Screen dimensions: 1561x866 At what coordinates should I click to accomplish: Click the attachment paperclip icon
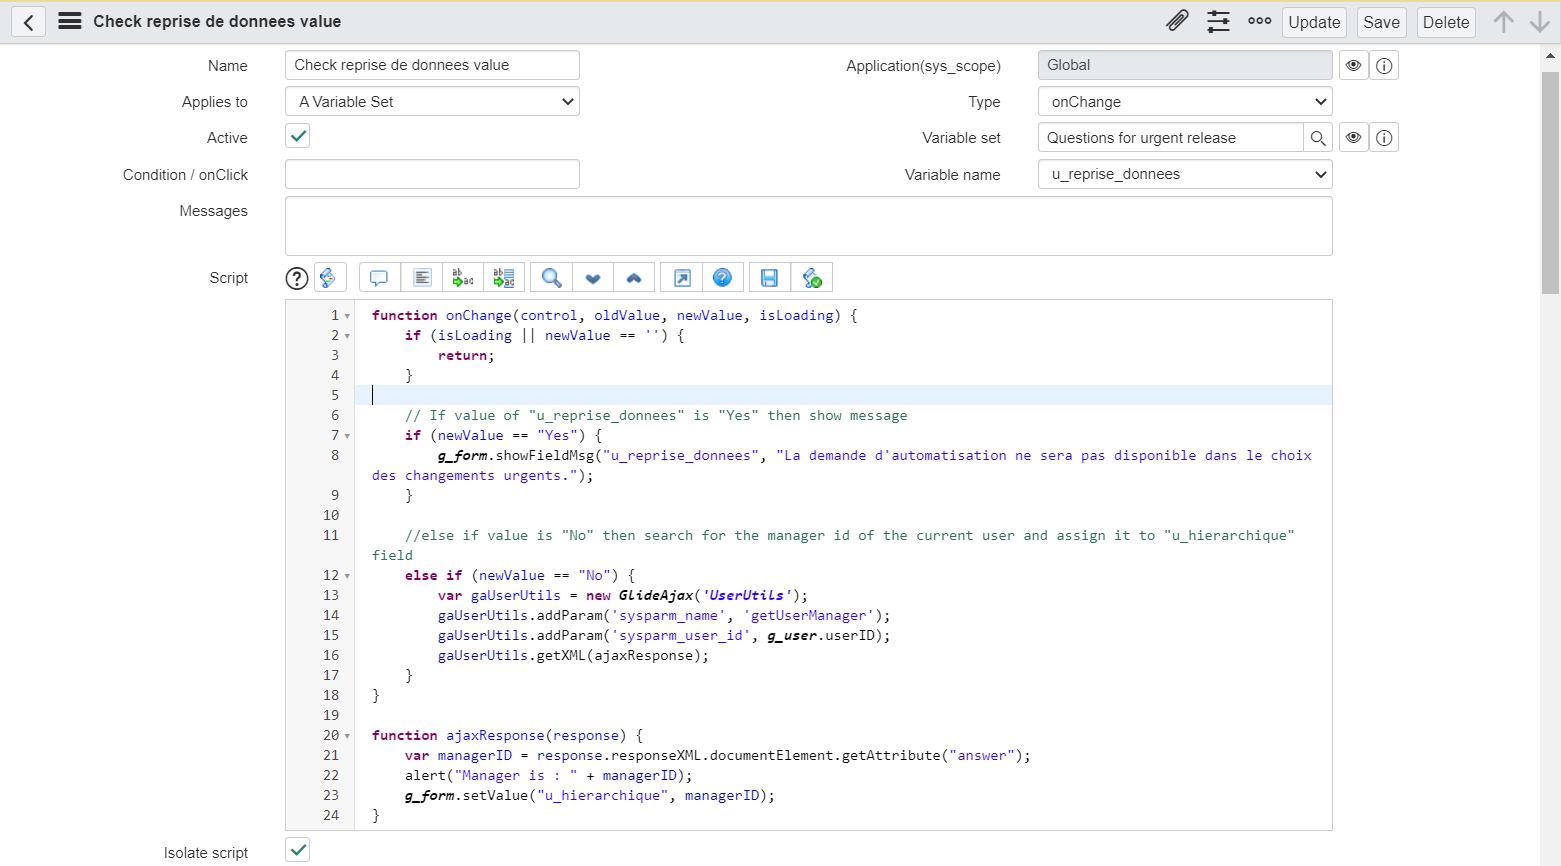pos(1177,21)
